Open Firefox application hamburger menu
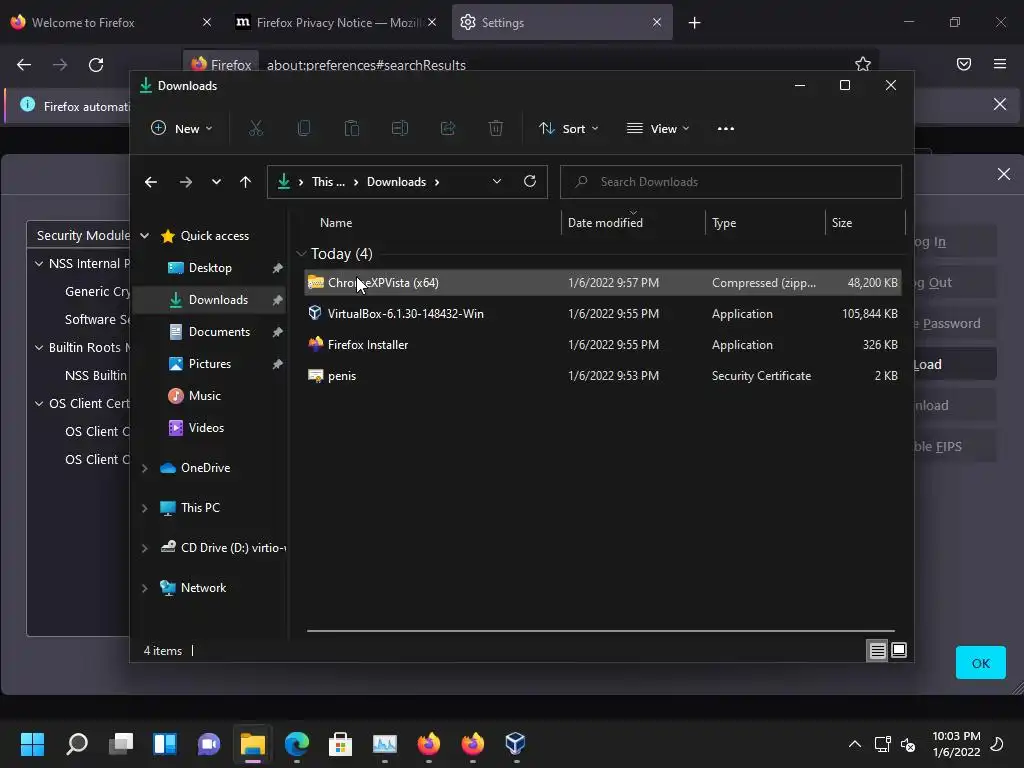The image size is (1024, 768). click(1000, 64)
